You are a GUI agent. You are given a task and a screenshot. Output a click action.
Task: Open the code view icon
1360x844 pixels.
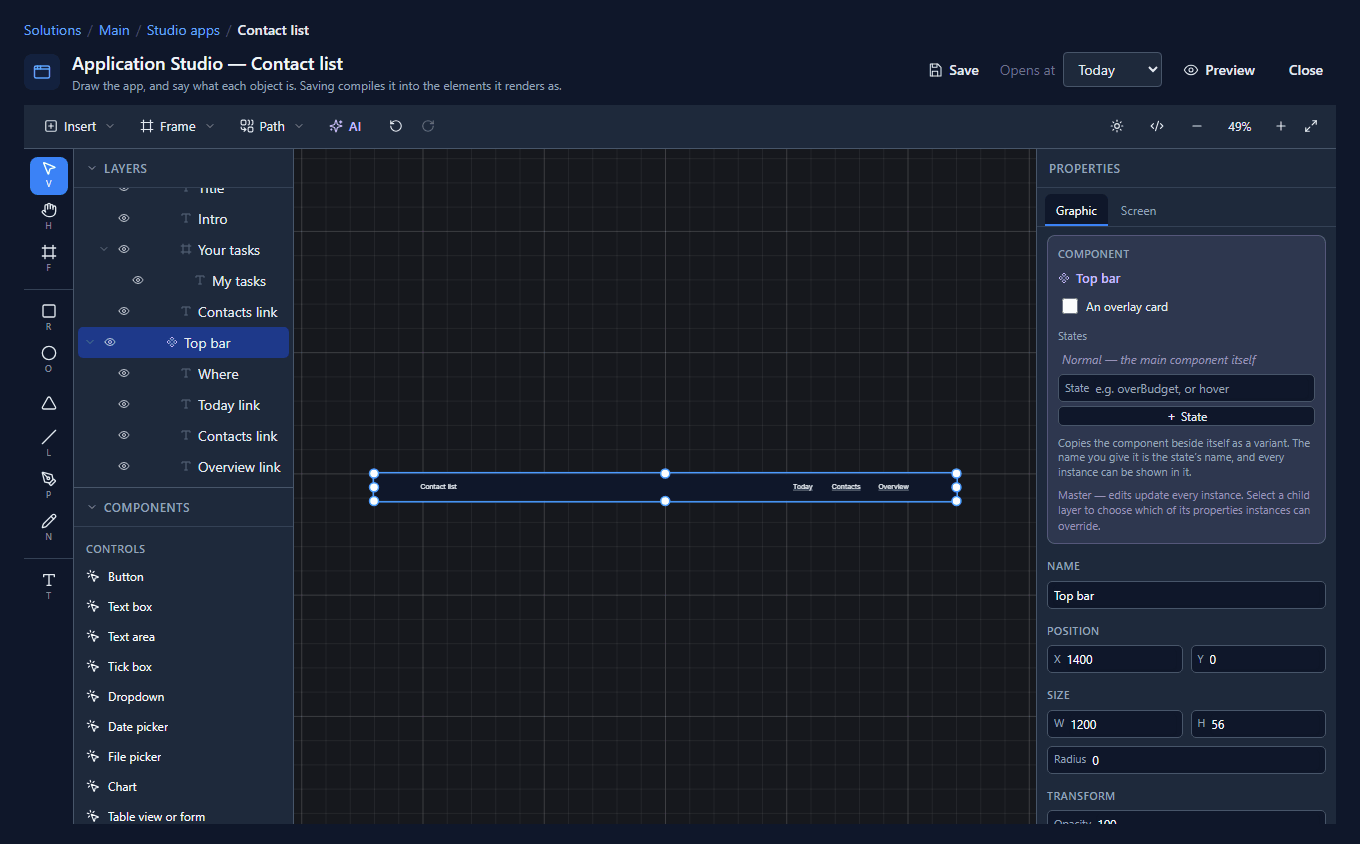(x=1157, y=126)
